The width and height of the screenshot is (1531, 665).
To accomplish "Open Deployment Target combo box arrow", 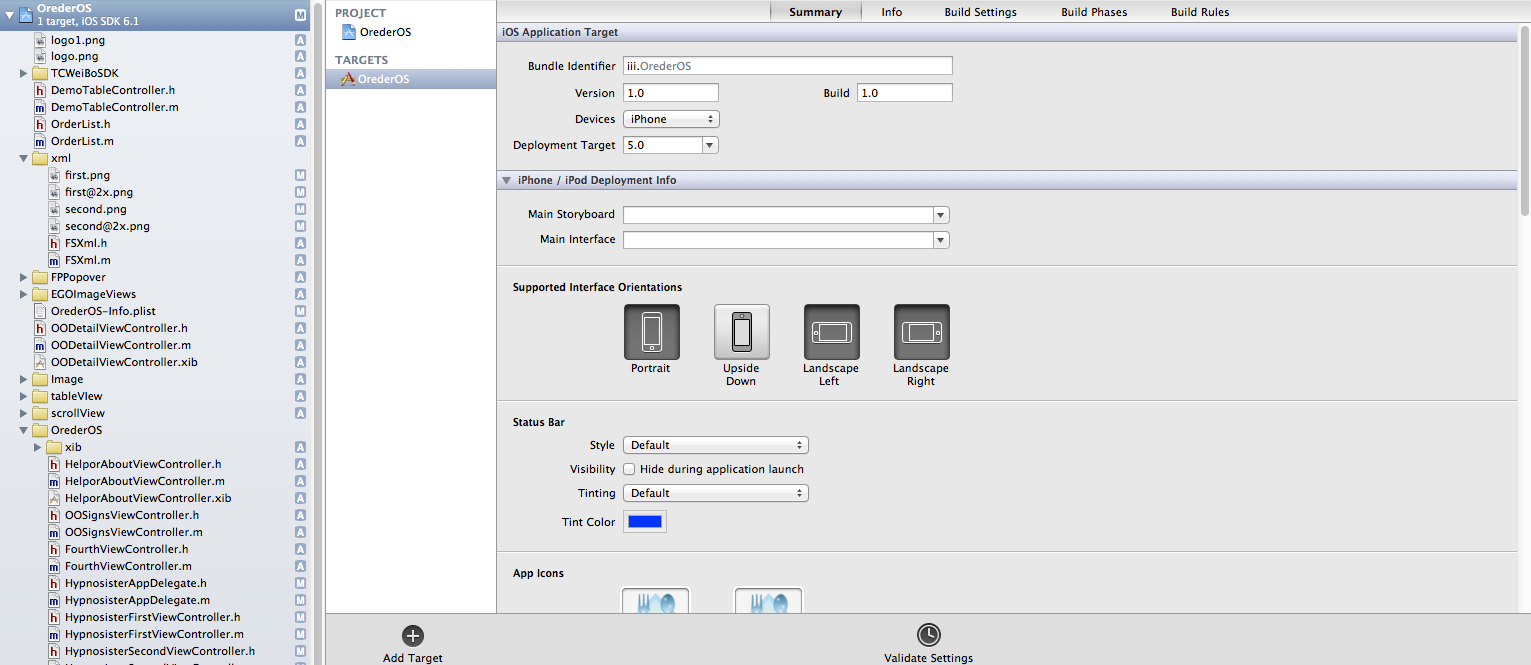I will (x=710, y=145).
